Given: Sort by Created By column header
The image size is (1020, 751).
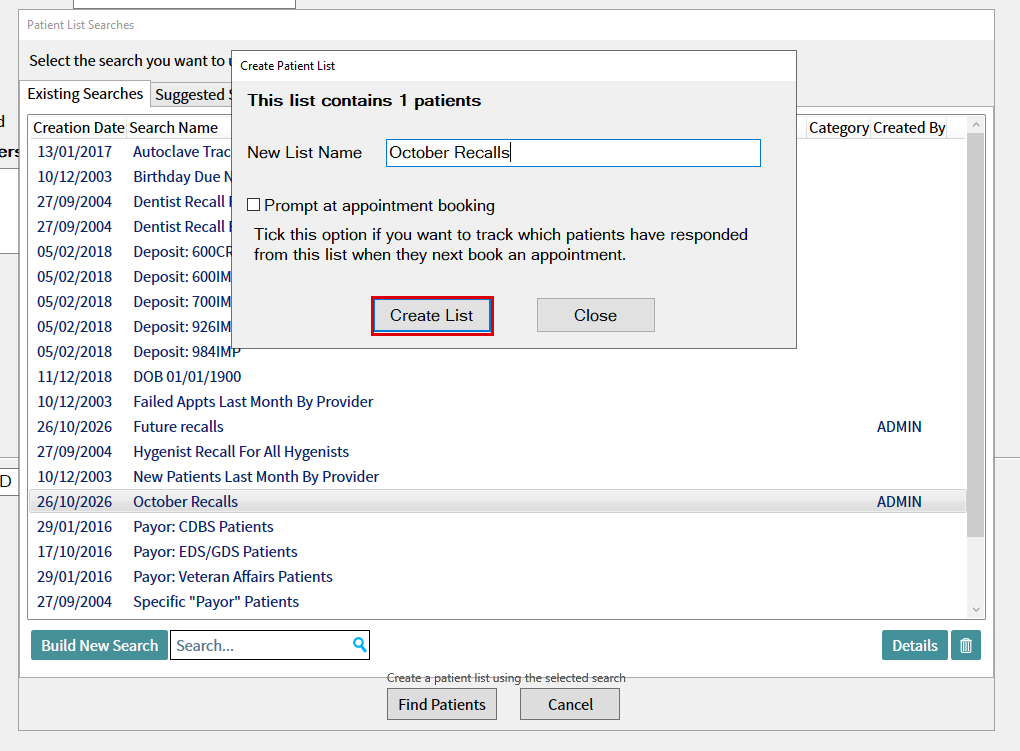Looking at the screenshot, I should point(909,128).
